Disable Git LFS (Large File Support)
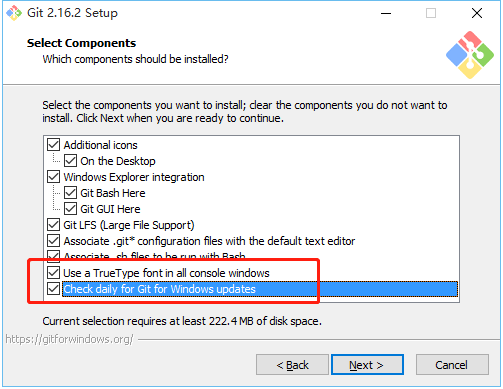 [53, 225]
